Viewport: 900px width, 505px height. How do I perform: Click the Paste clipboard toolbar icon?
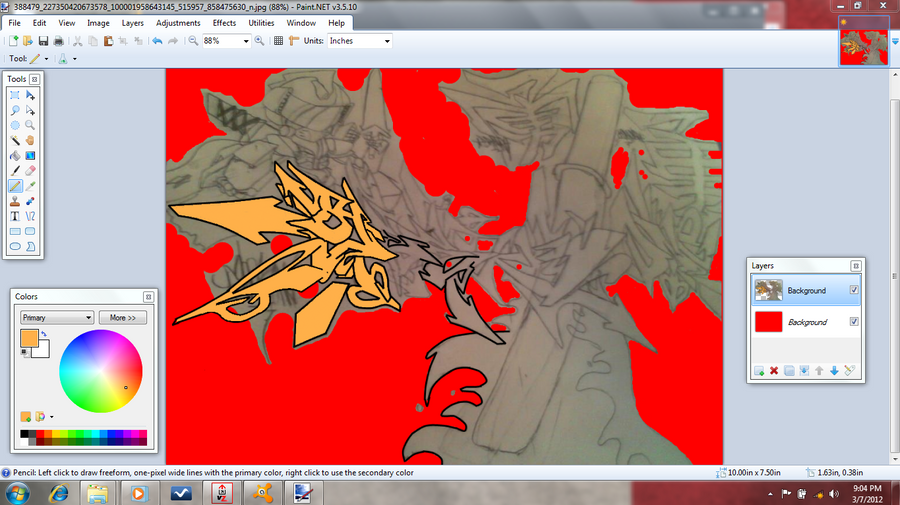pyautogui.click(x=108, y=41)
